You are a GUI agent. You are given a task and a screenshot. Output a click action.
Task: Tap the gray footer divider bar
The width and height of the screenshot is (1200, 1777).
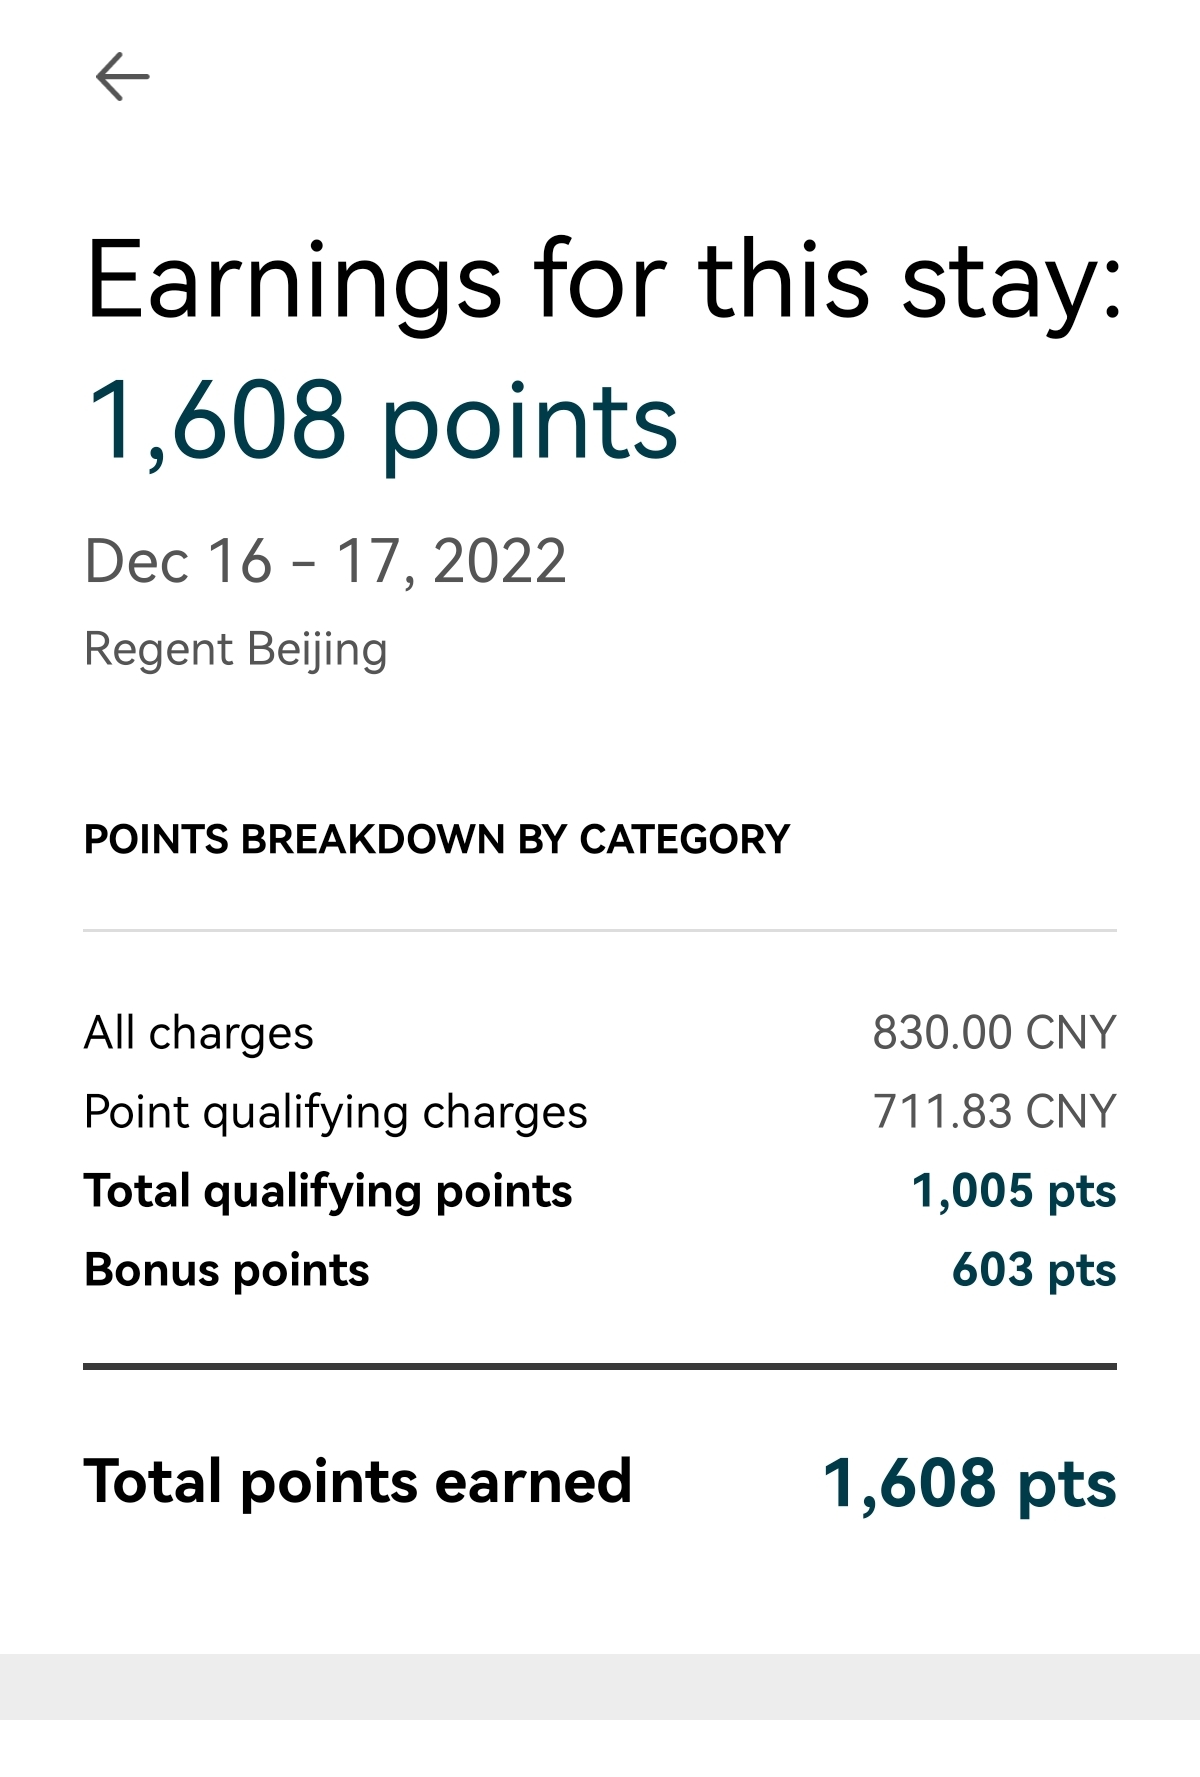click(600, 1686)
